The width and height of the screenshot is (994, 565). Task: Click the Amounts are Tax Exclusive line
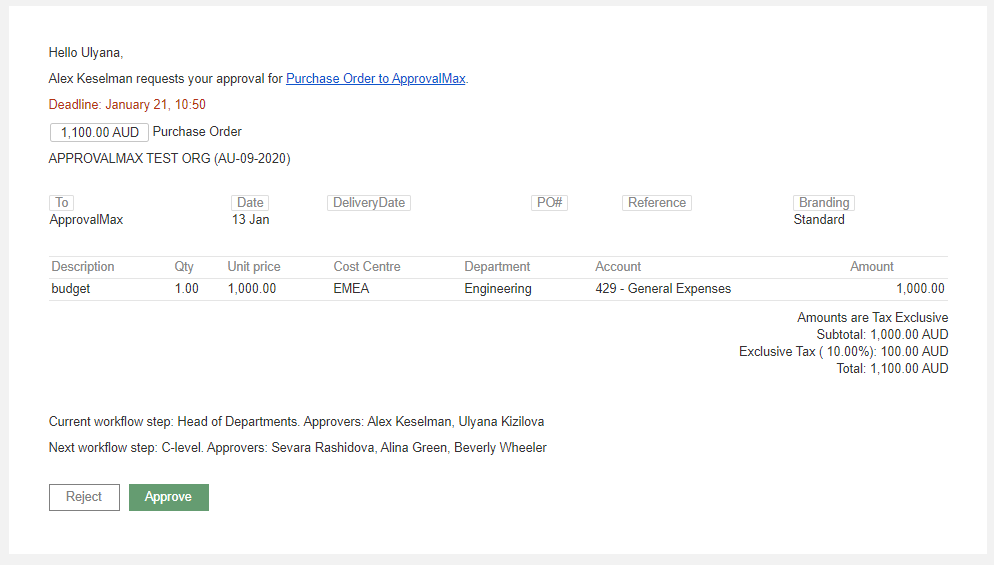point(872,318)
